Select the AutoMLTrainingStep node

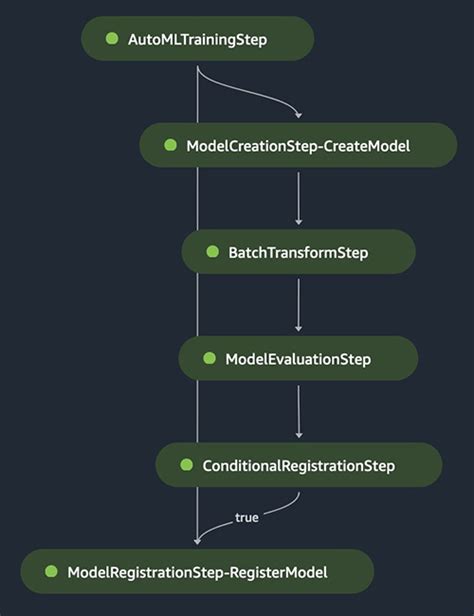(x=198, y=38)
